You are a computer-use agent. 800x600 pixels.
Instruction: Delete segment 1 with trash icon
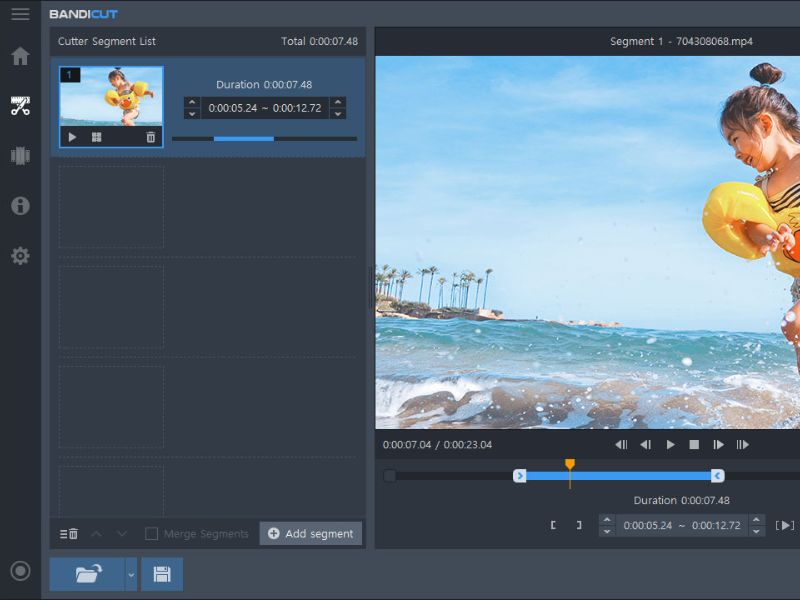[x=151, y=137]
